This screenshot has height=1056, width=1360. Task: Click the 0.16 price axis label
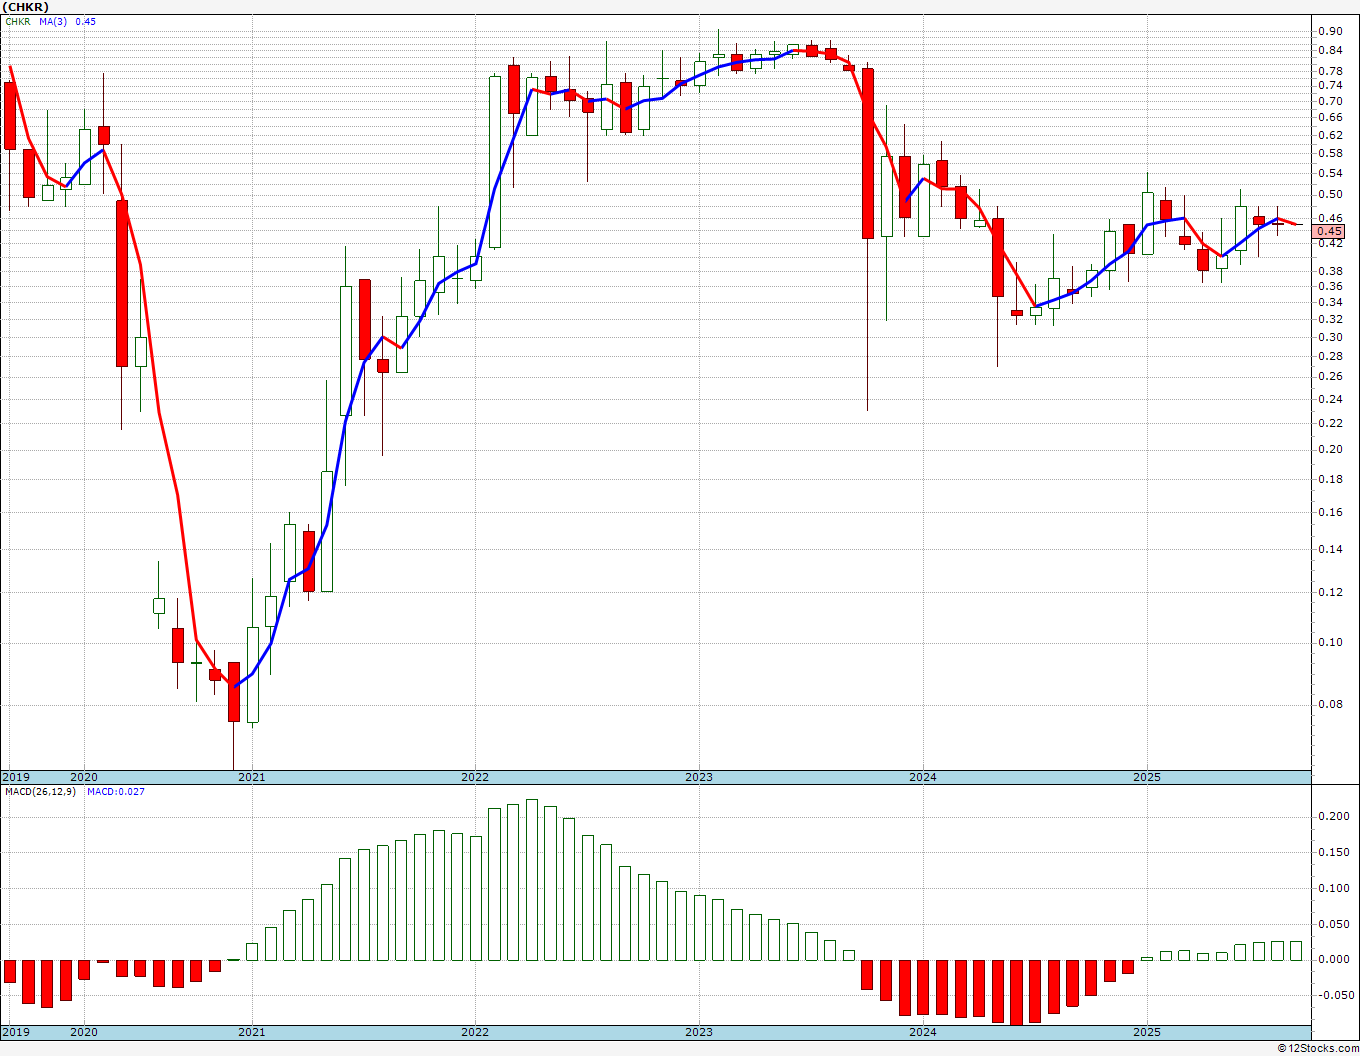coord(1330,512)
